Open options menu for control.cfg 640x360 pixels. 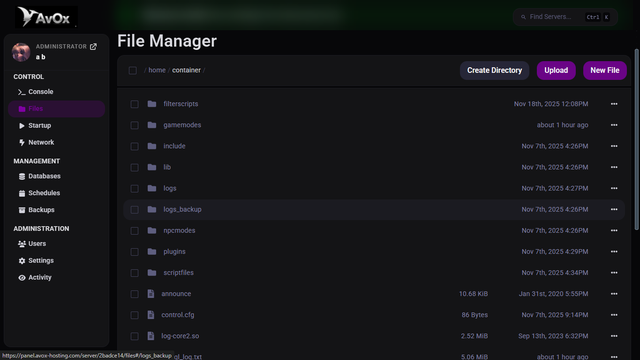coord(614,315)
